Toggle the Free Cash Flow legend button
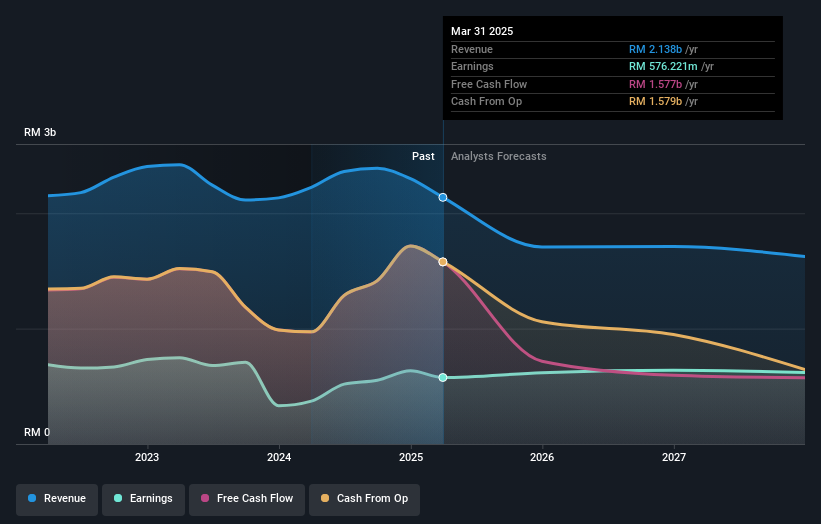The width and height of the screenshot is (821, 524). pos(247,499)
